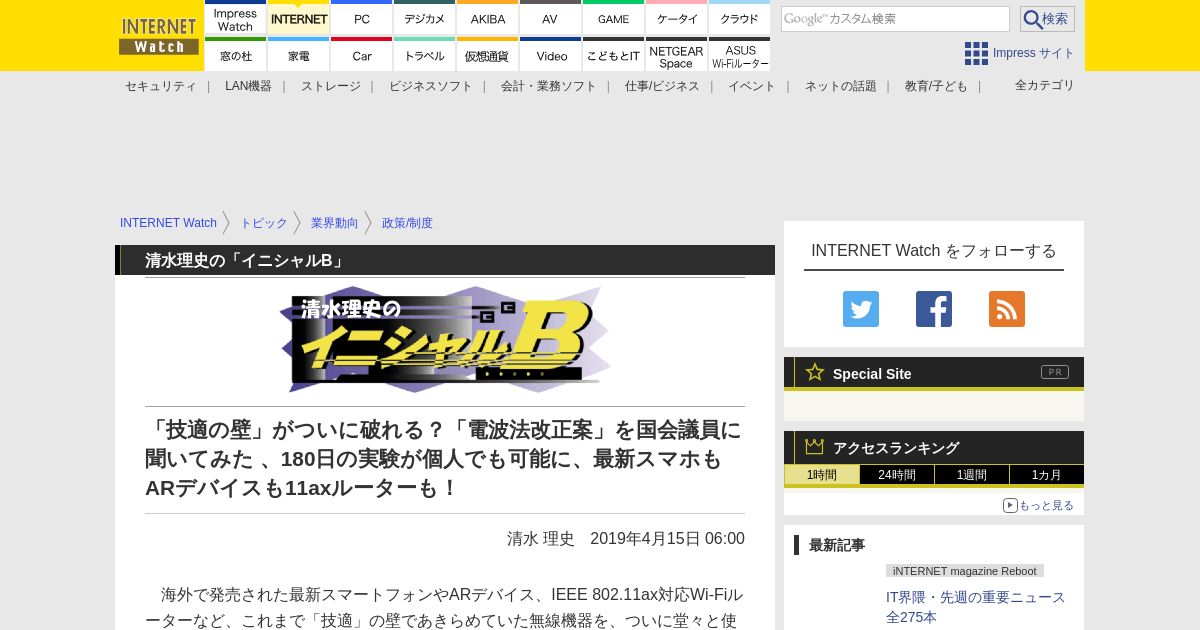Go to 仕事/ビジネス category
Viewport: 1200px width, 630px height.
(x=662, y=86)
